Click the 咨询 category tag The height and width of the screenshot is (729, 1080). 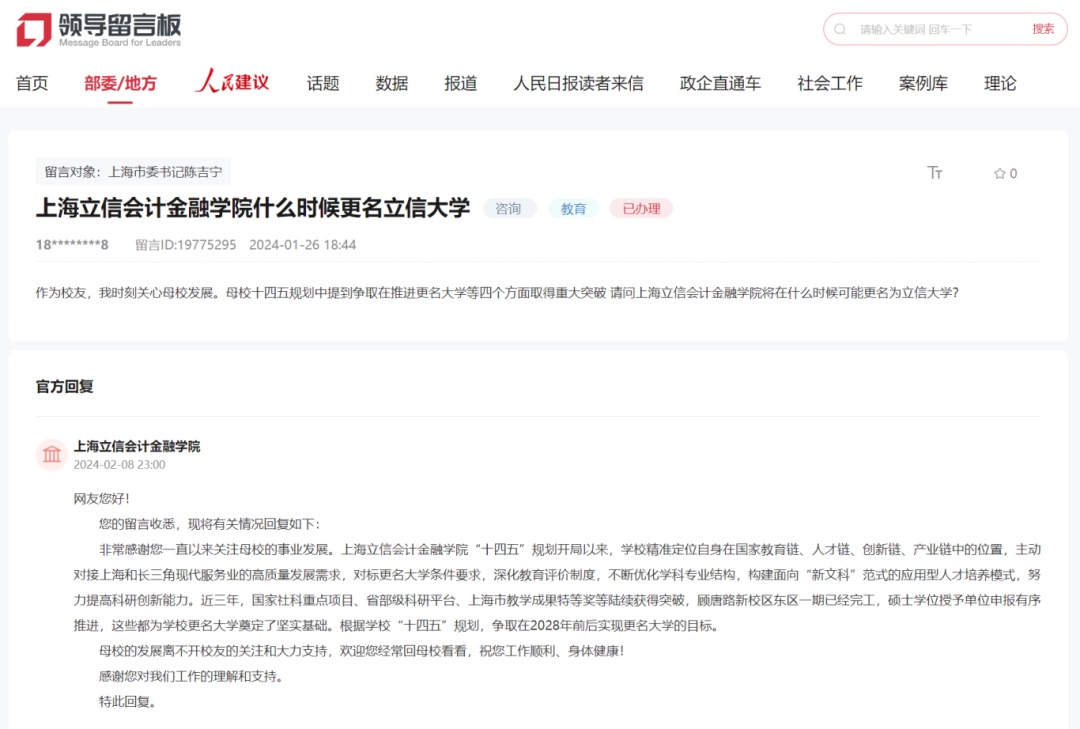pos(509,208)
